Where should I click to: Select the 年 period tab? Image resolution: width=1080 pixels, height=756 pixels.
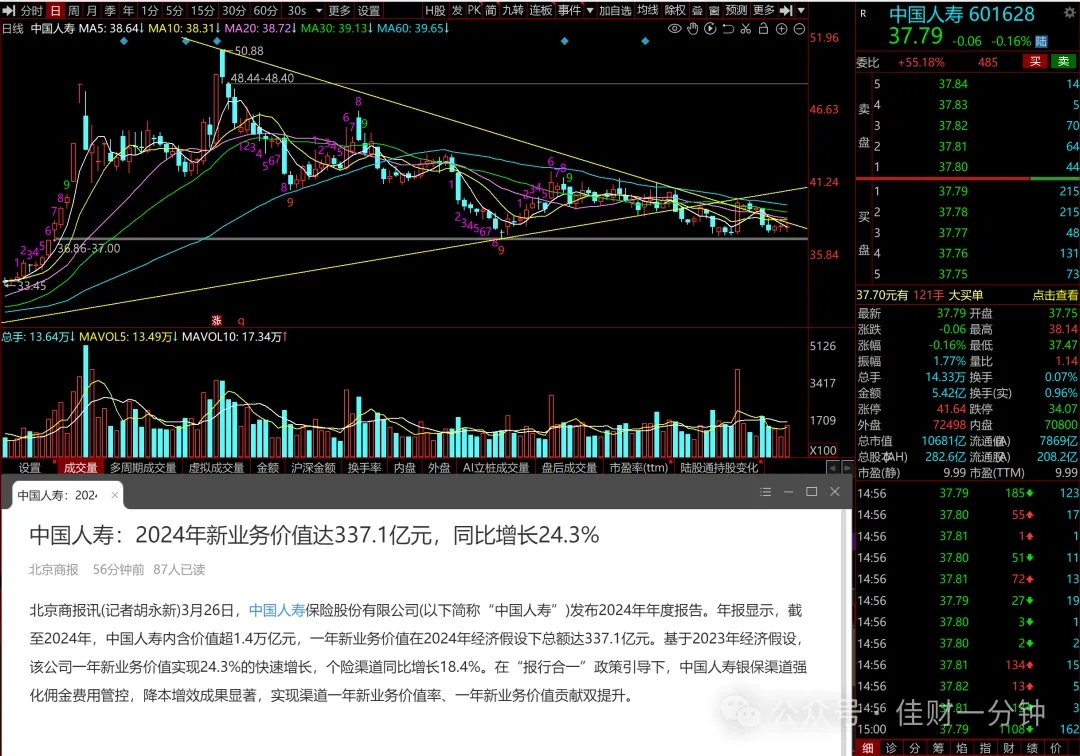point(128,10)
